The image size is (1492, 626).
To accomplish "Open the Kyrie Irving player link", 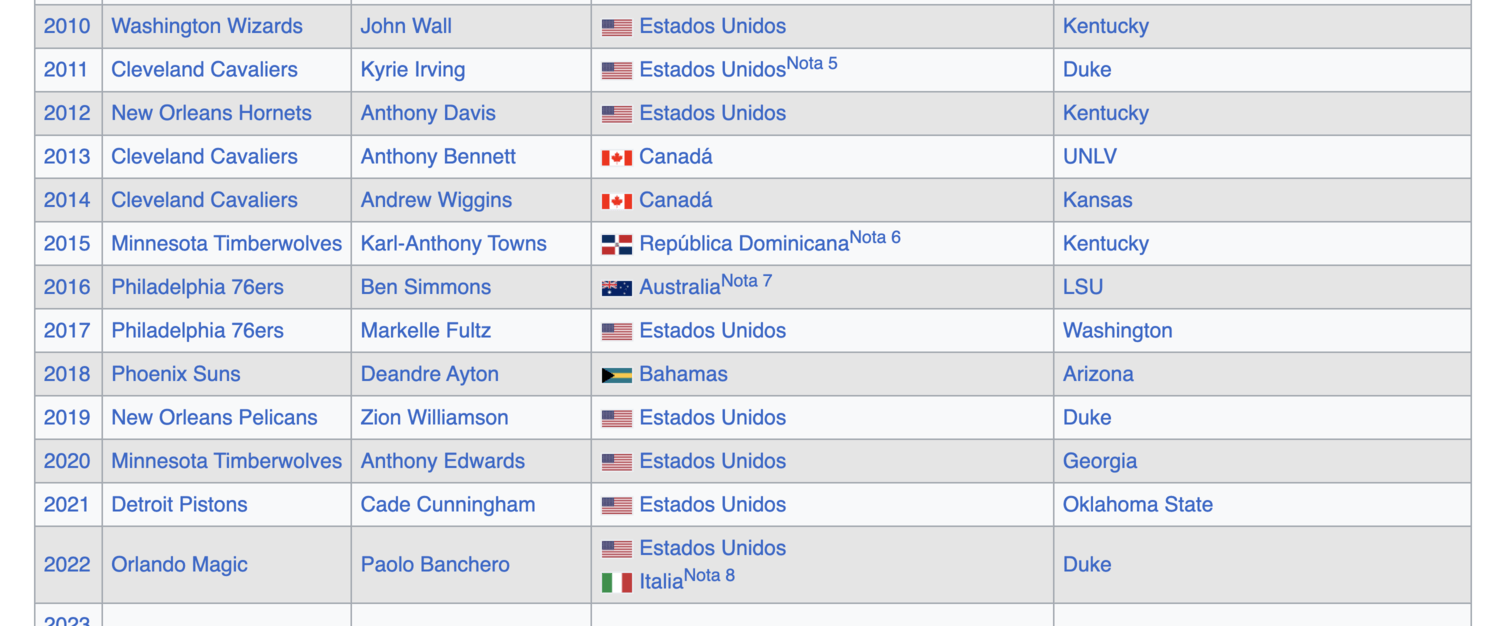I will [x=413, y=70].
